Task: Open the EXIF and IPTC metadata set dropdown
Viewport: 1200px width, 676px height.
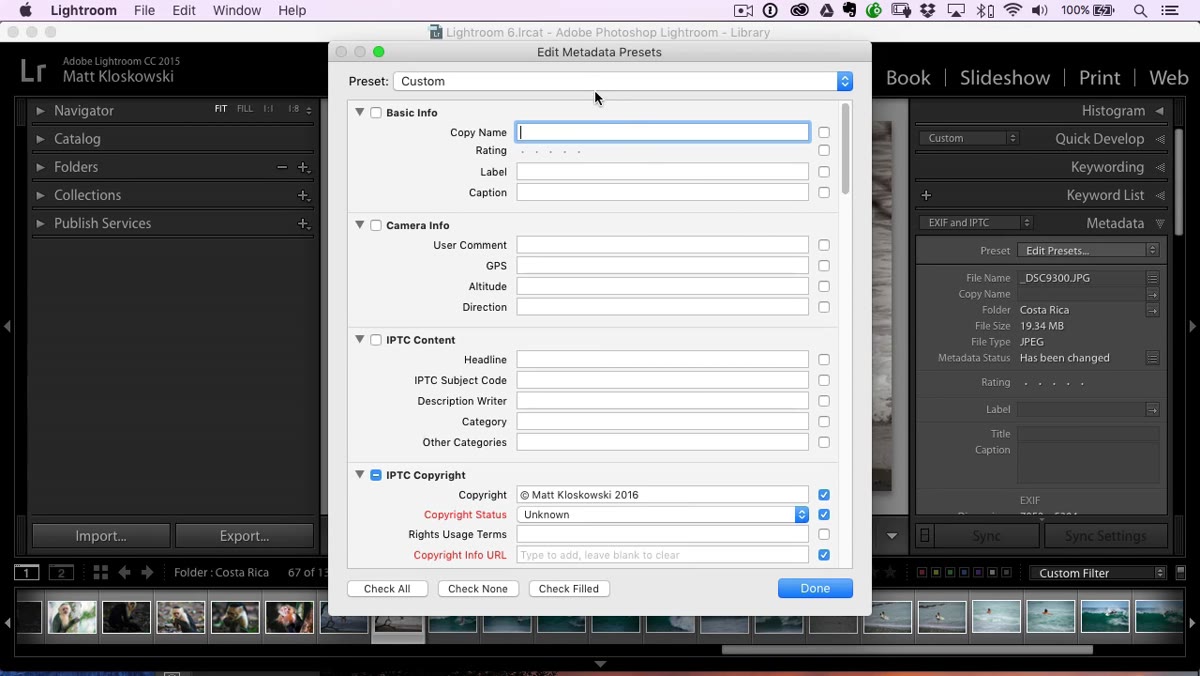Action: 975,223
